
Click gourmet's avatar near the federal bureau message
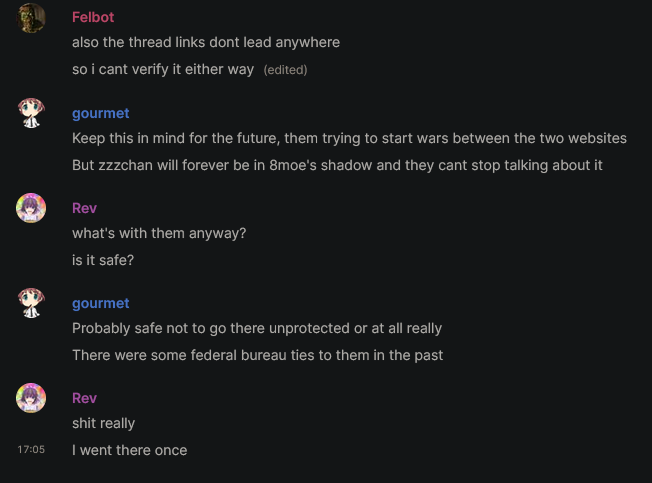coord(31,303)
